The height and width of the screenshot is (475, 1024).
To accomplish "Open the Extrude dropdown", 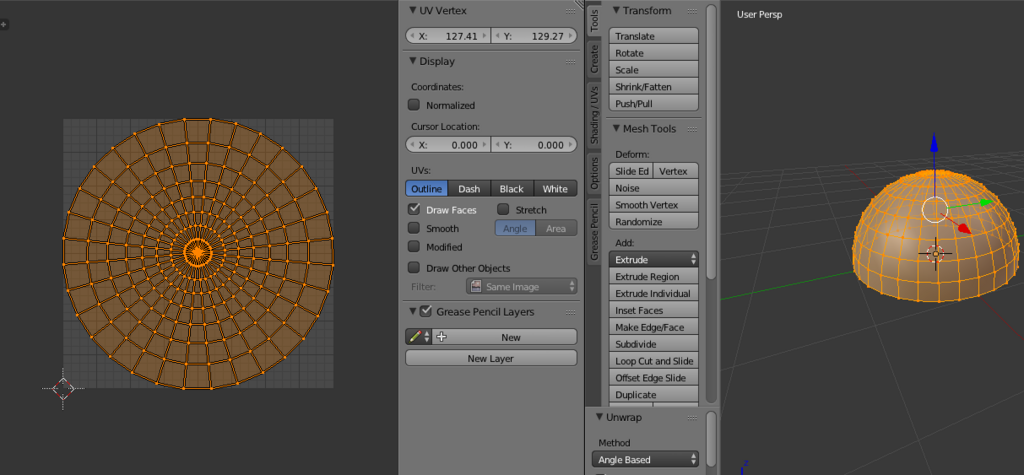I will [x=654, y=259].
